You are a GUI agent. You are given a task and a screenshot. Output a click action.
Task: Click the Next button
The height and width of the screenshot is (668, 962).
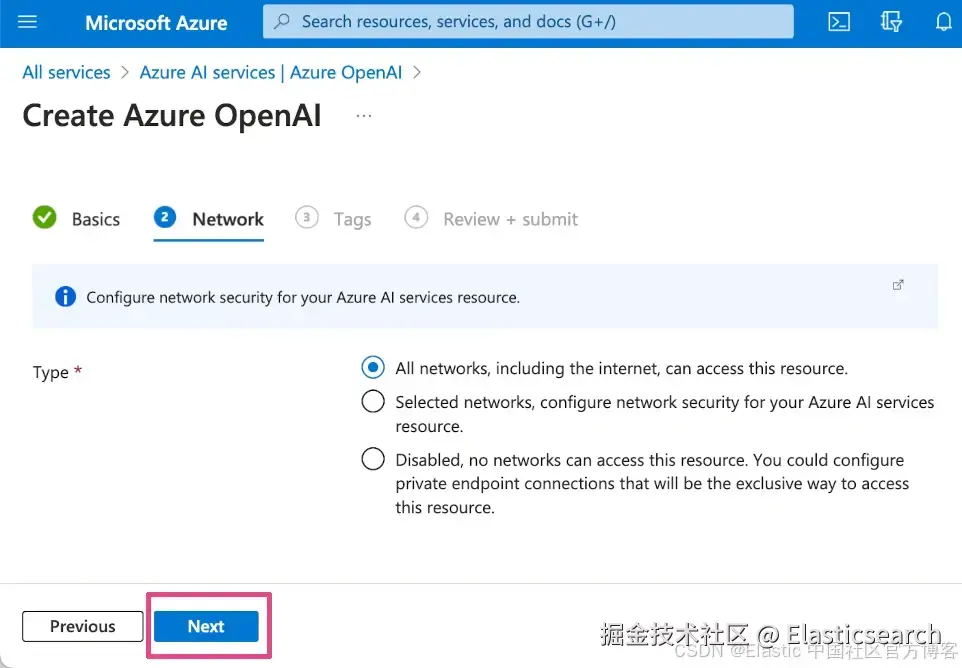pos(206,626)
